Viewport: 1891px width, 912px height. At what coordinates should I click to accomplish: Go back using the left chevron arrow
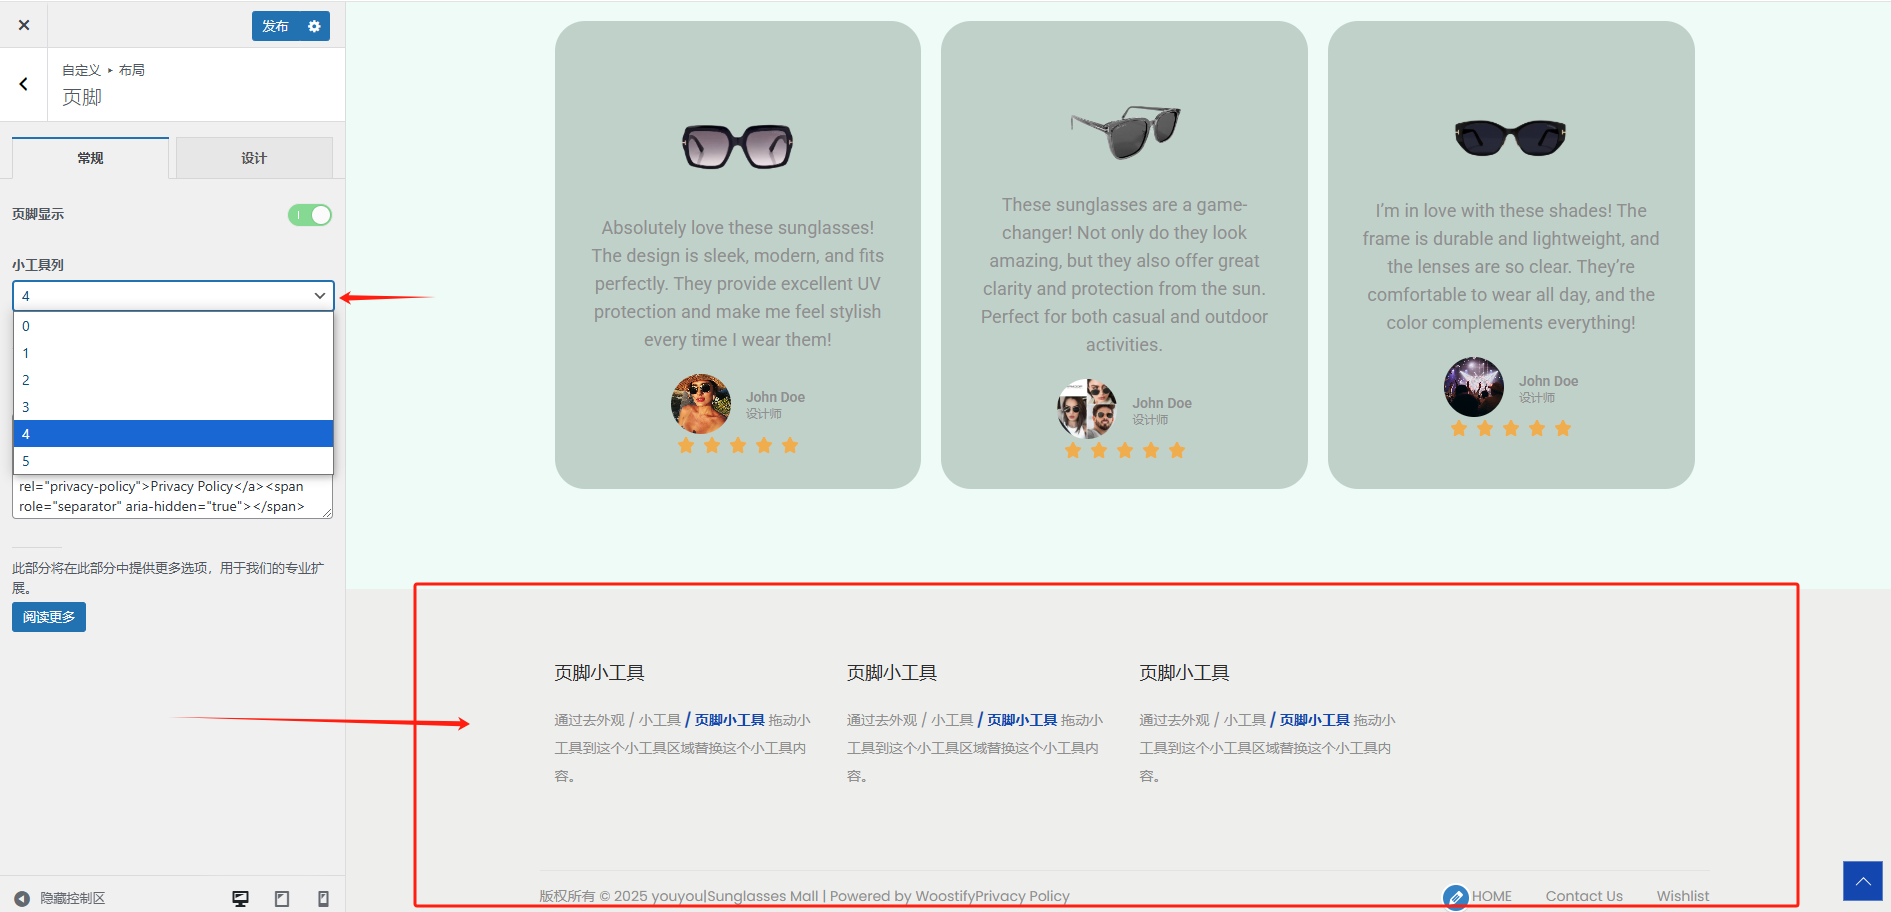pos(24,84)
